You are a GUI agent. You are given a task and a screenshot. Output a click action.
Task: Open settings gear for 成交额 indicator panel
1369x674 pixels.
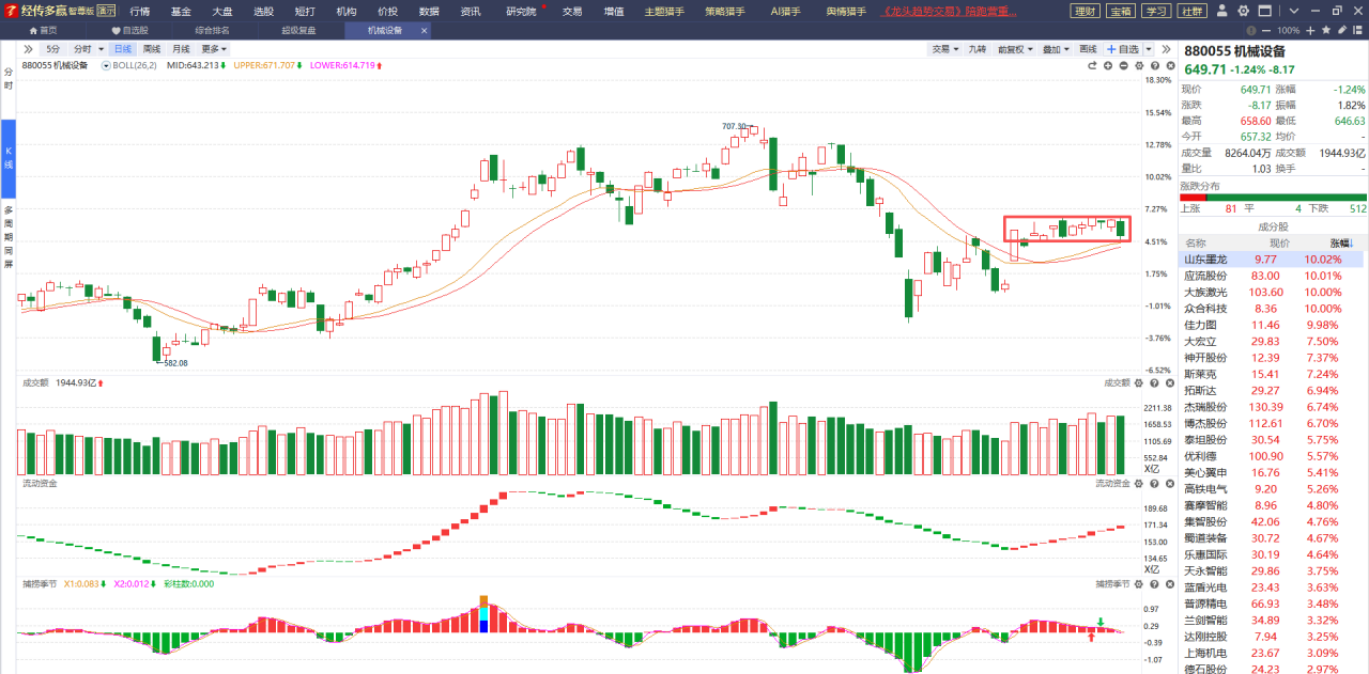click(1138, 383)
